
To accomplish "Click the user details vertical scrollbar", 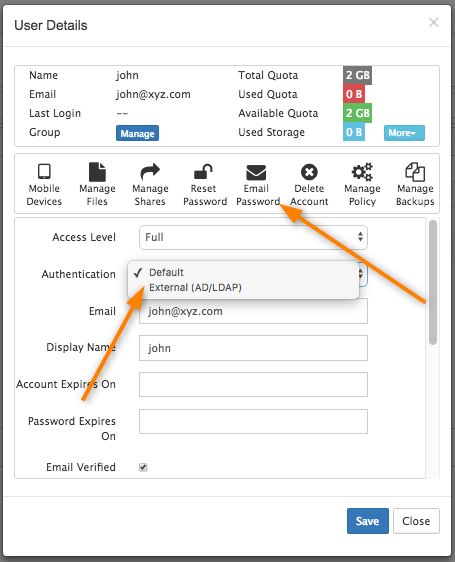I will [433, 282].
